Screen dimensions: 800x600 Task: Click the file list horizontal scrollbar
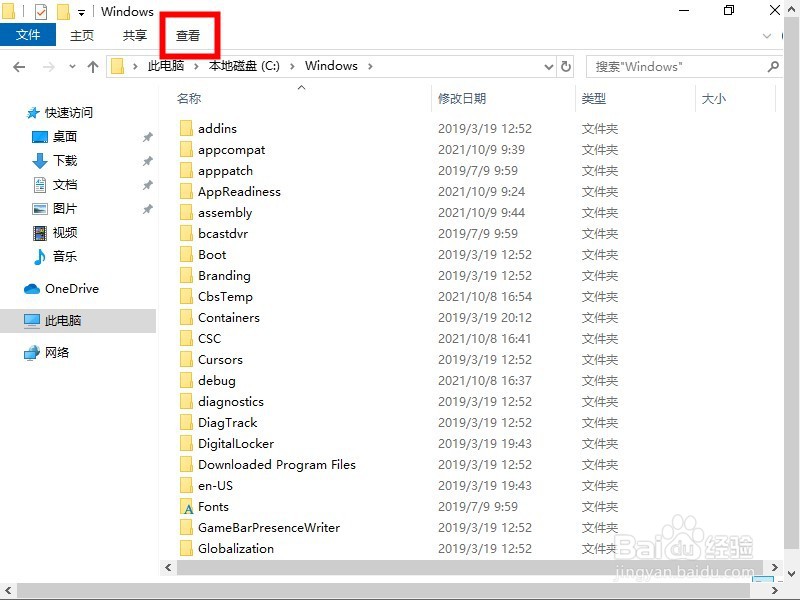click(469, 567)
